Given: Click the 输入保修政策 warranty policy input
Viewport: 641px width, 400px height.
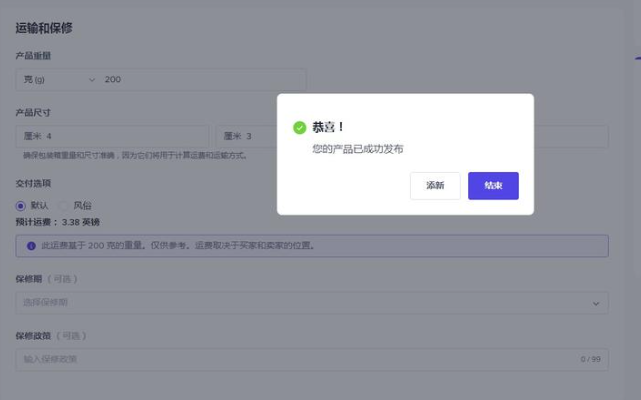Looking at the screenshot, I should click(x=290, y=359).
